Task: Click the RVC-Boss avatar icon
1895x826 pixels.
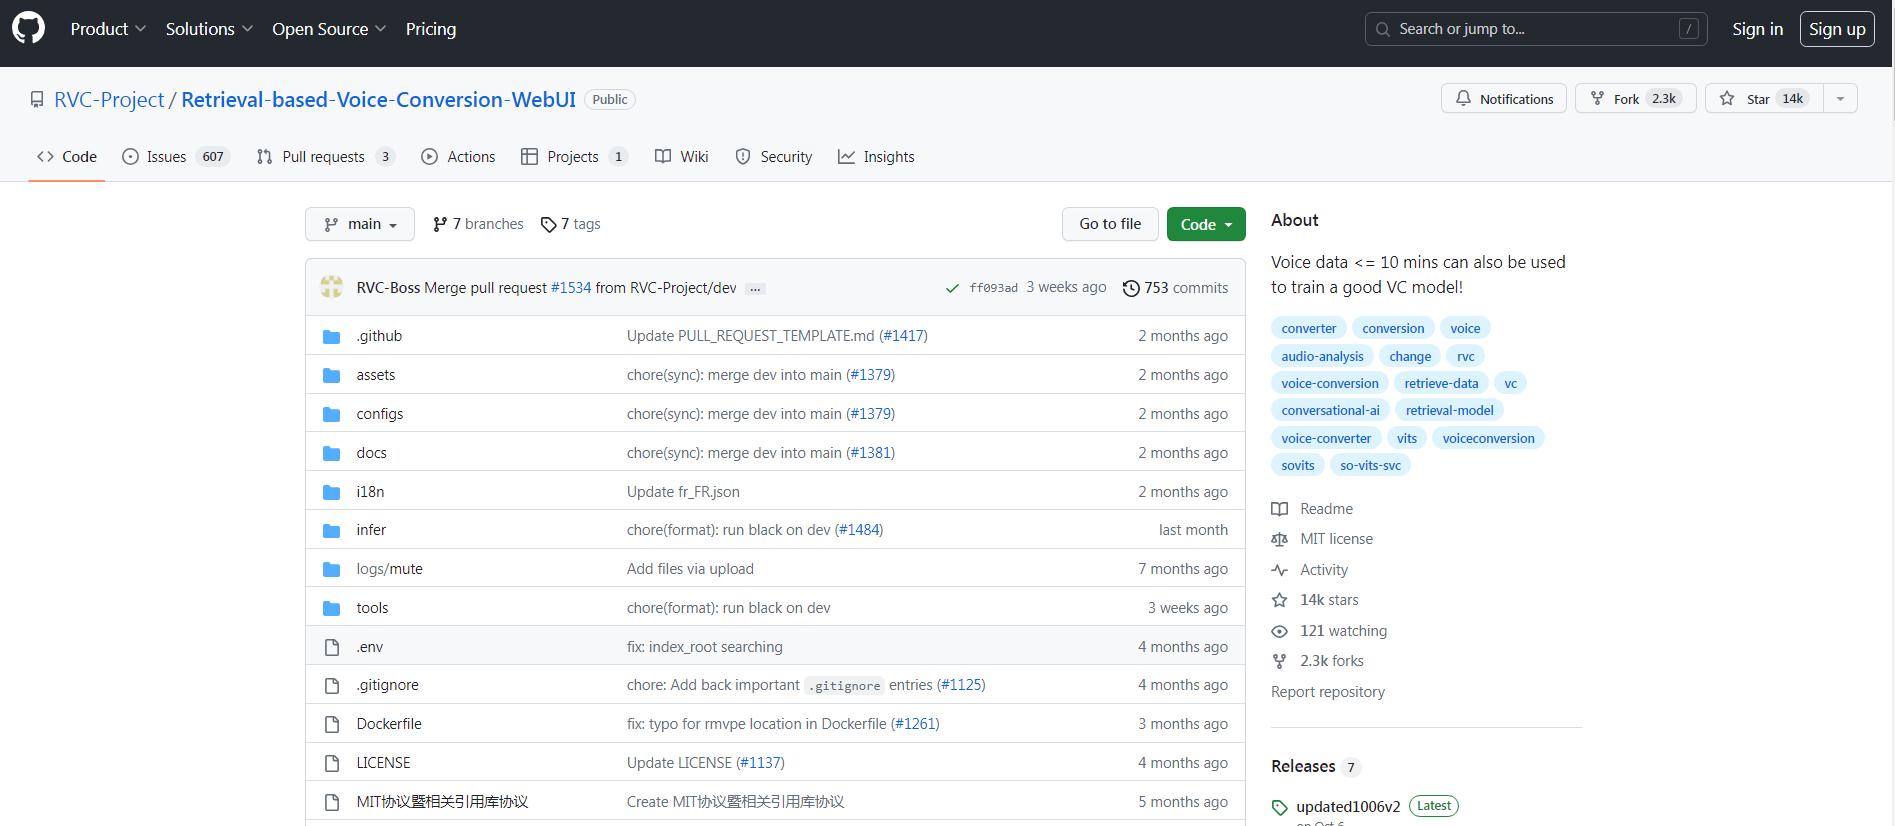Action: tap(332, 287)
